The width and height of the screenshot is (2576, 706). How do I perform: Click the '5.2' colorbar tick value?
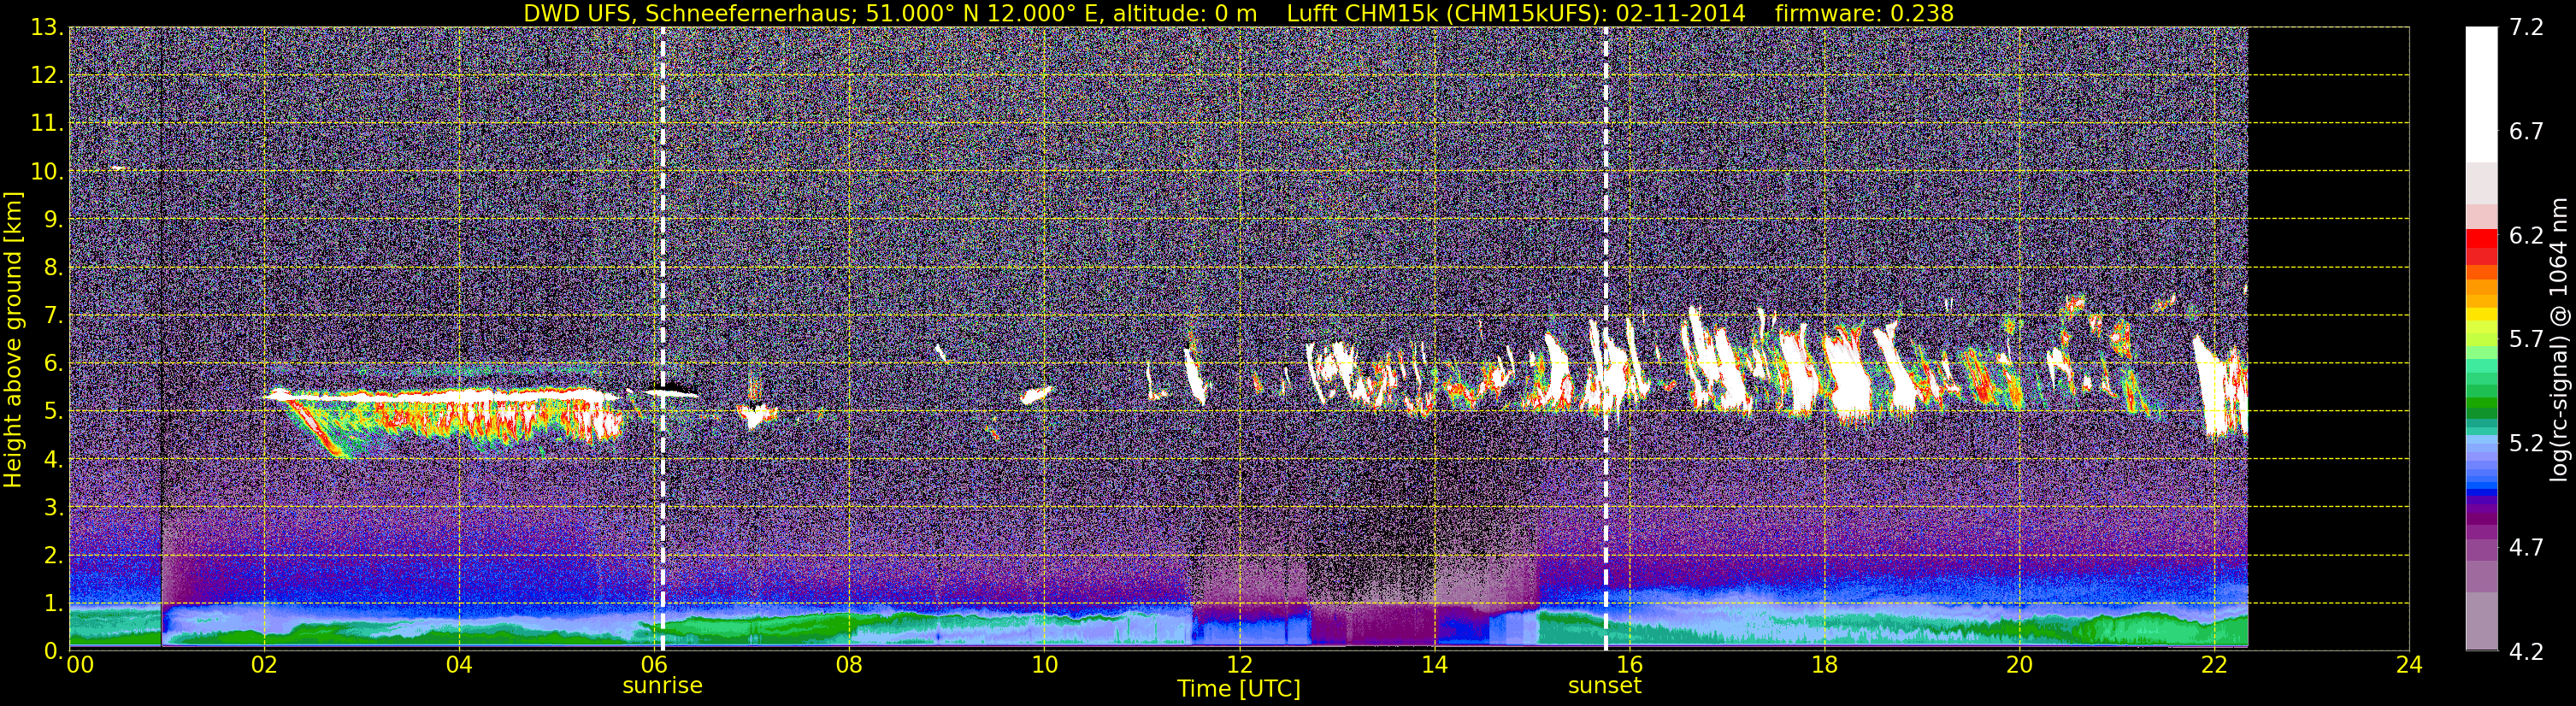pyautogui.click(x=2526, y=443)
